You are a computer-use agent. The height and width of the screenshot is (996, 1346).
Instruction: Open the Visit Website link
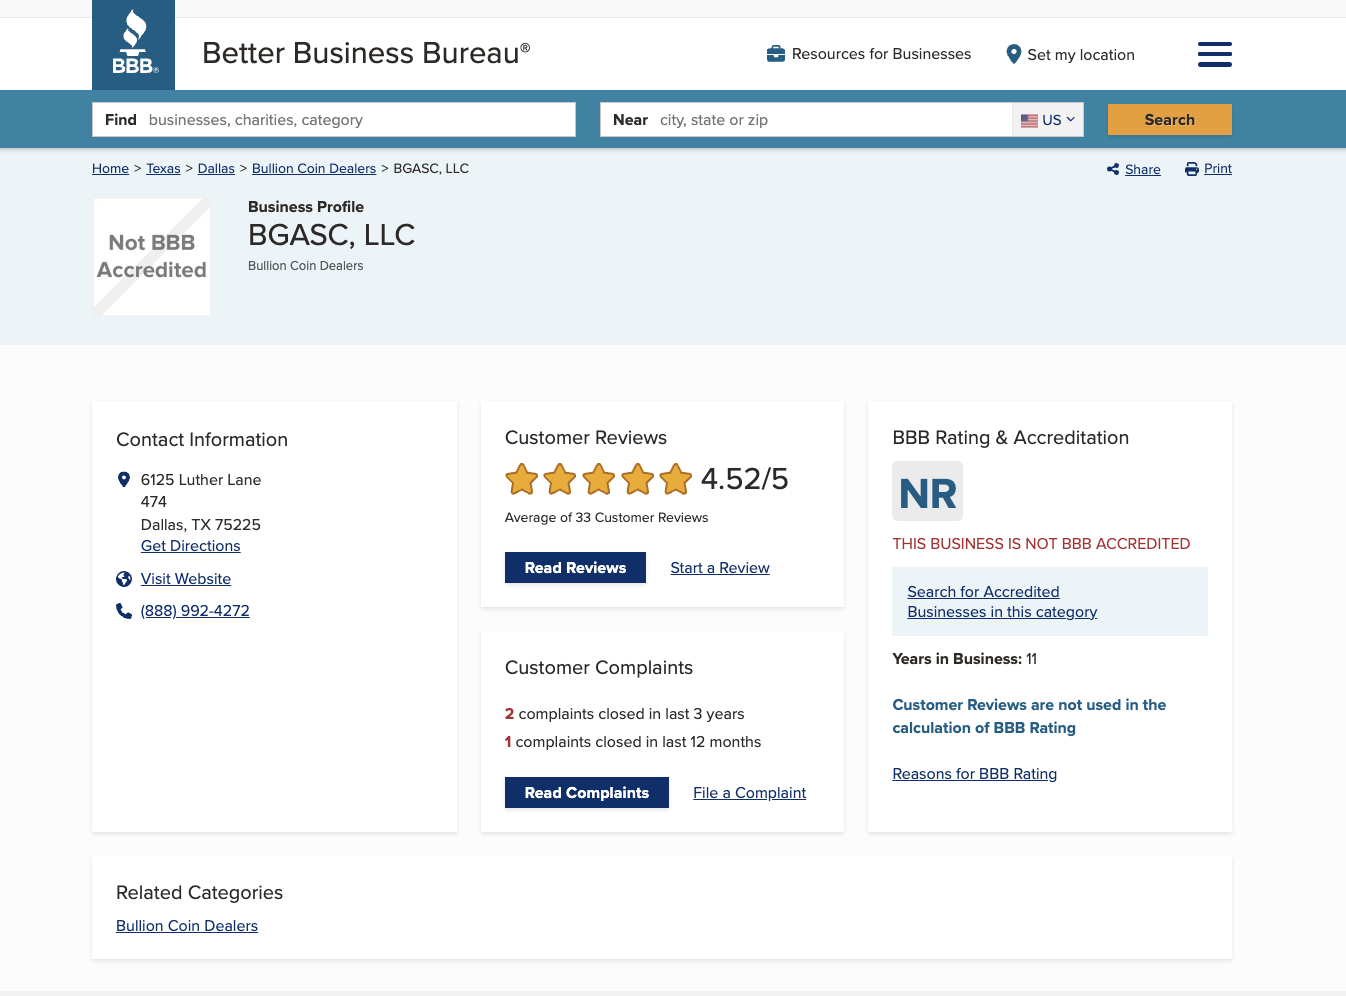[x=185, y=579]
